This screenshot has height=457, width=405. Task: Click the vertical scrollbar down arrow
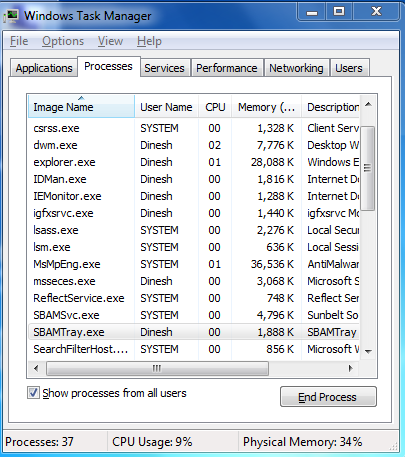pyautogui.click(x=368, y=351)
